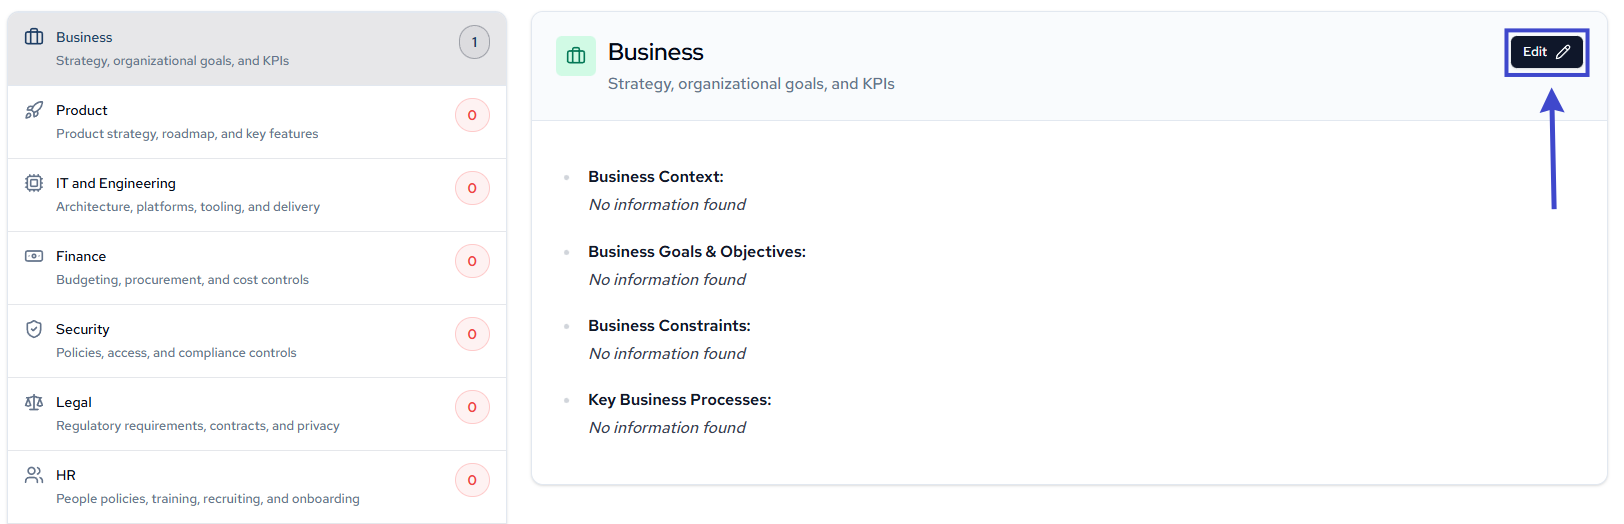Screen dimensions: 1624x524
Task: Click the Legal scales icon
Action: pyautogui.click(x=34, y=402)
